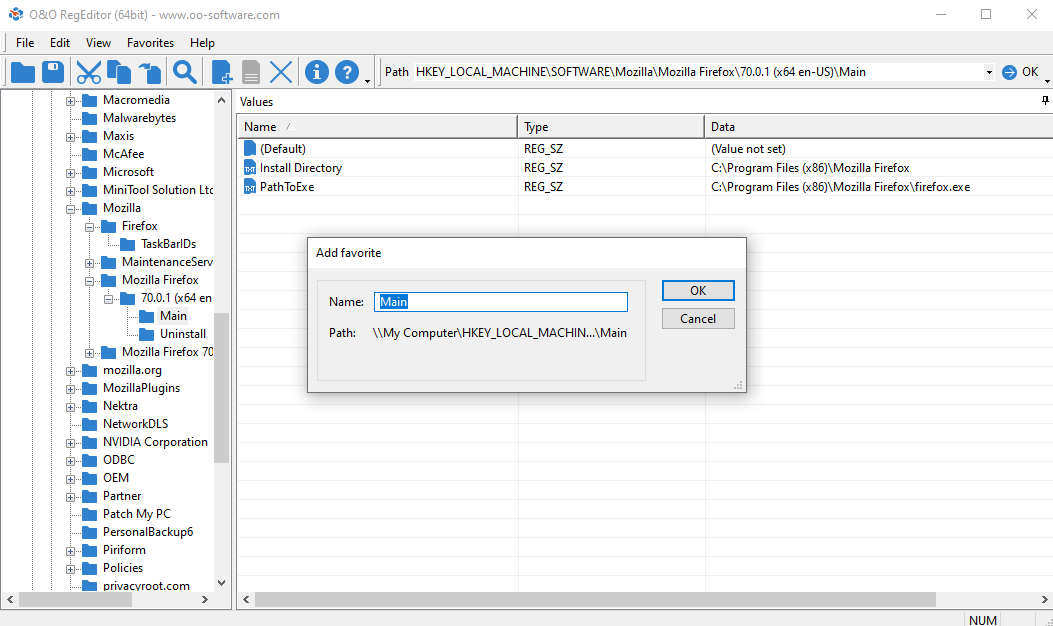
Task: Select the NetworkDLS key
Action: pyautogui.click(x=135, y=424)
